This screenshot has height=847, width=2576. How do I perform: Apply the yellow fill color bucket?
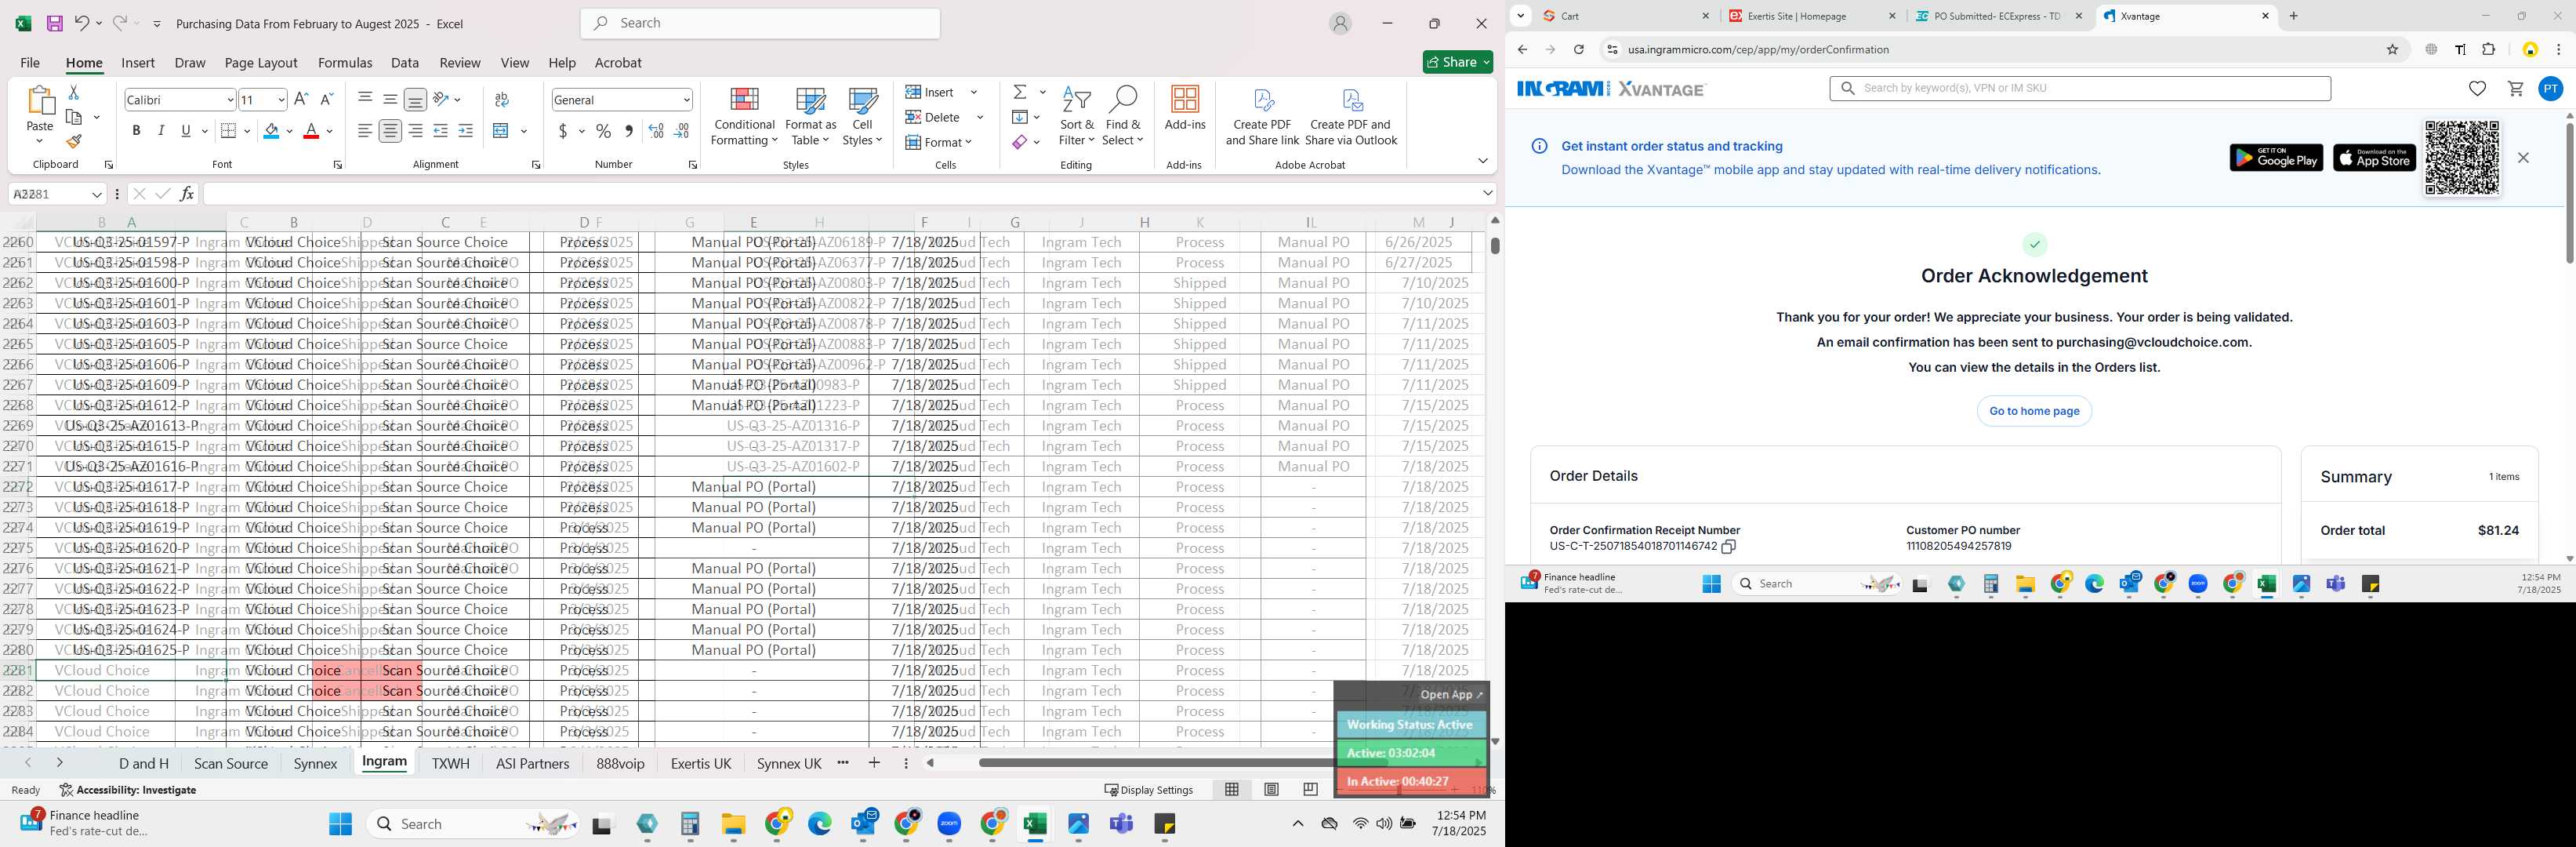click(x=271, y=131)
